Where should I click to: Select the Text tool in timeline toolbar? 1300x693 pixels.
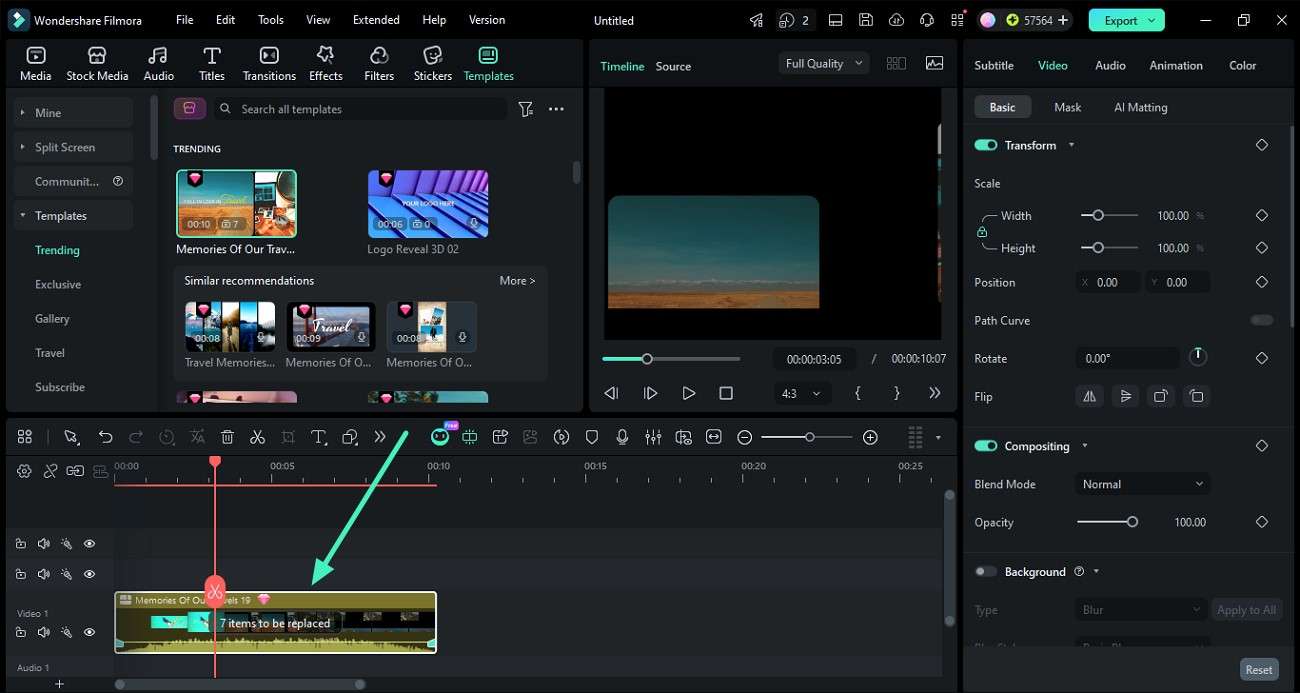[319, 437]
